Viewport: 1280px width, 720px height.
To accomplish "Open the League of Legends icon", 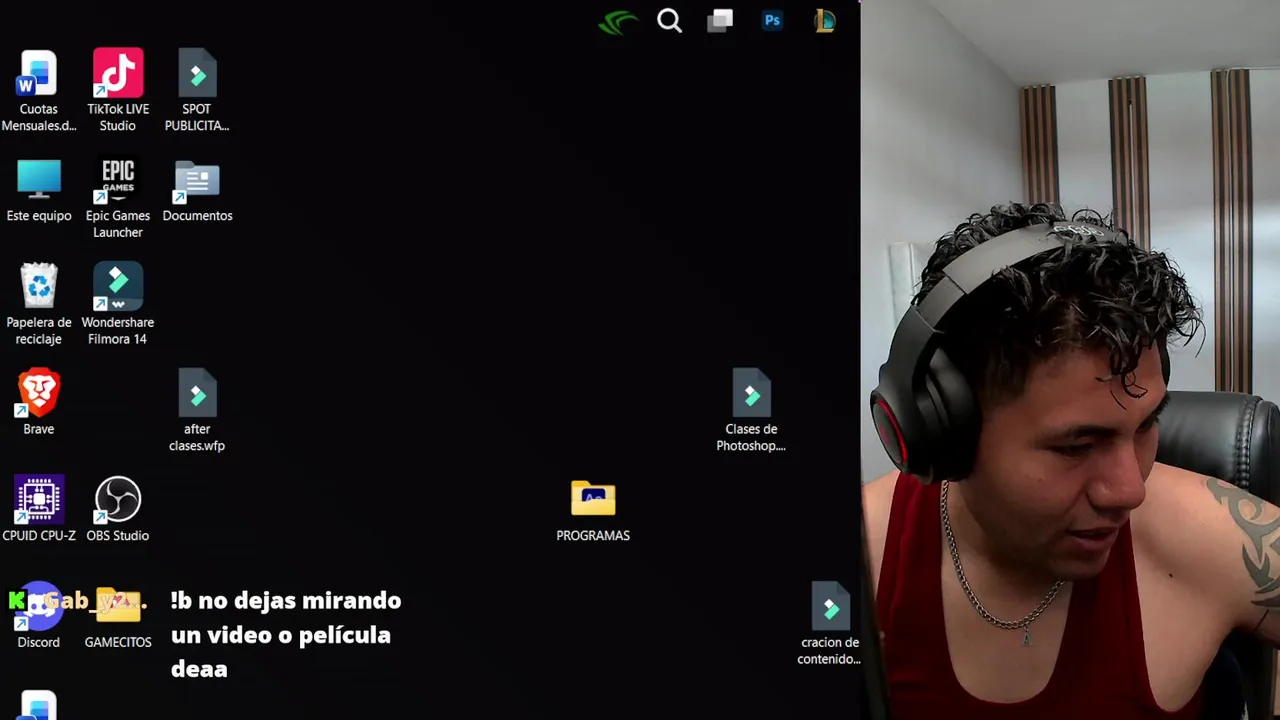I will (824, 20).
